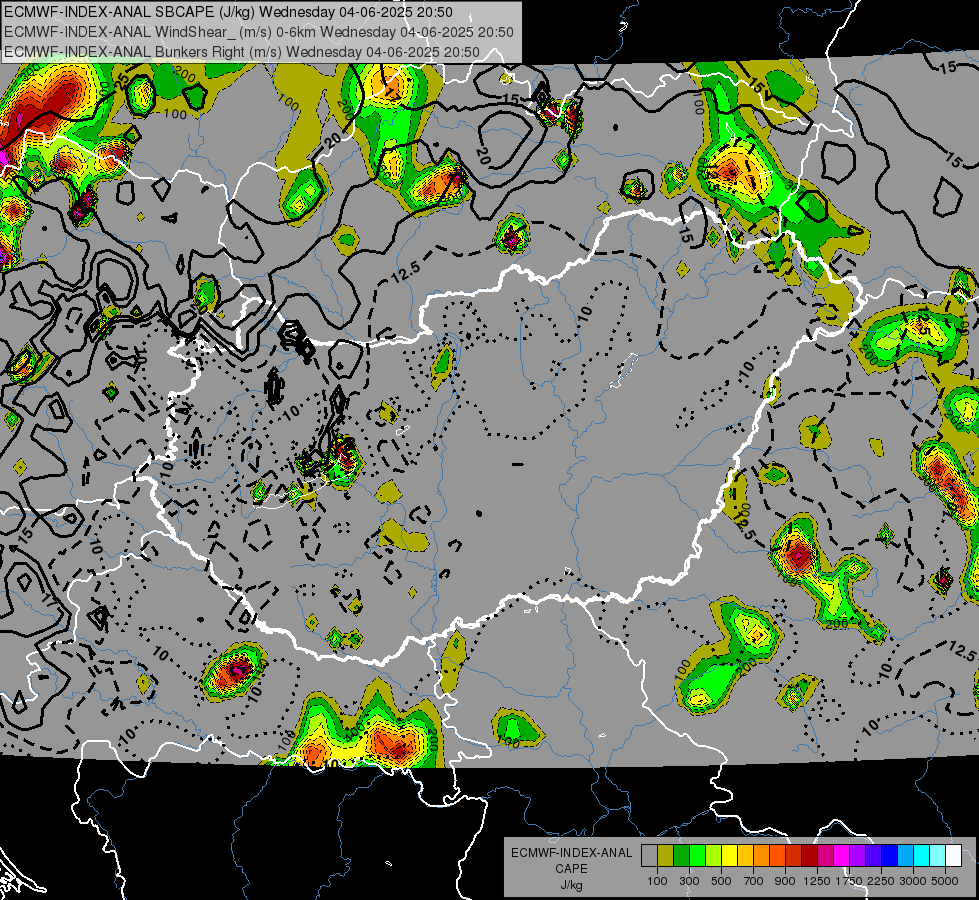Viewport: 979px width, 900px height.
Task: Click the WindShear 0-6km title line
Action: [x=258, y=32]
